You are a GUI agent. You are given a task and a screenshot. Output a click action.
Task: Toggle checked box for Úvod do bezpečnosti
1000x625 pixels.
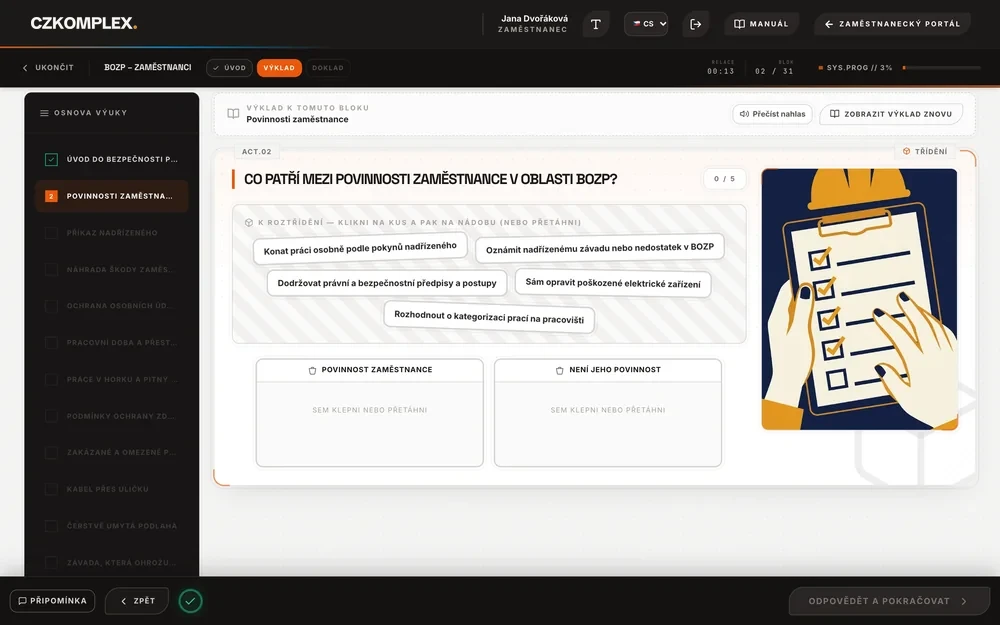(x=51, y=159)
